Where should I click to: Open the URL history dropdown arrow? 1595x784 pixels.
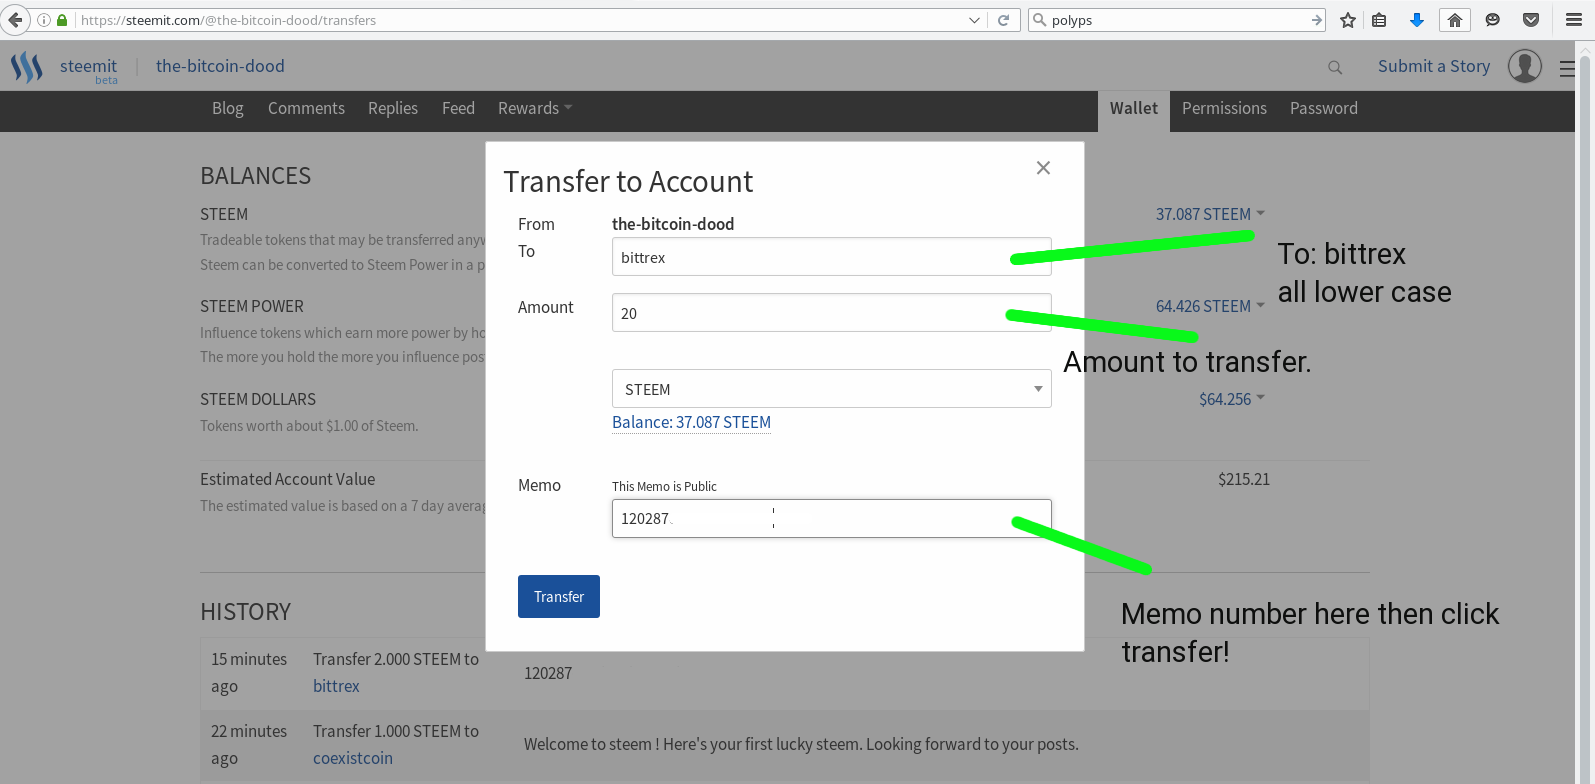[975, 20]
